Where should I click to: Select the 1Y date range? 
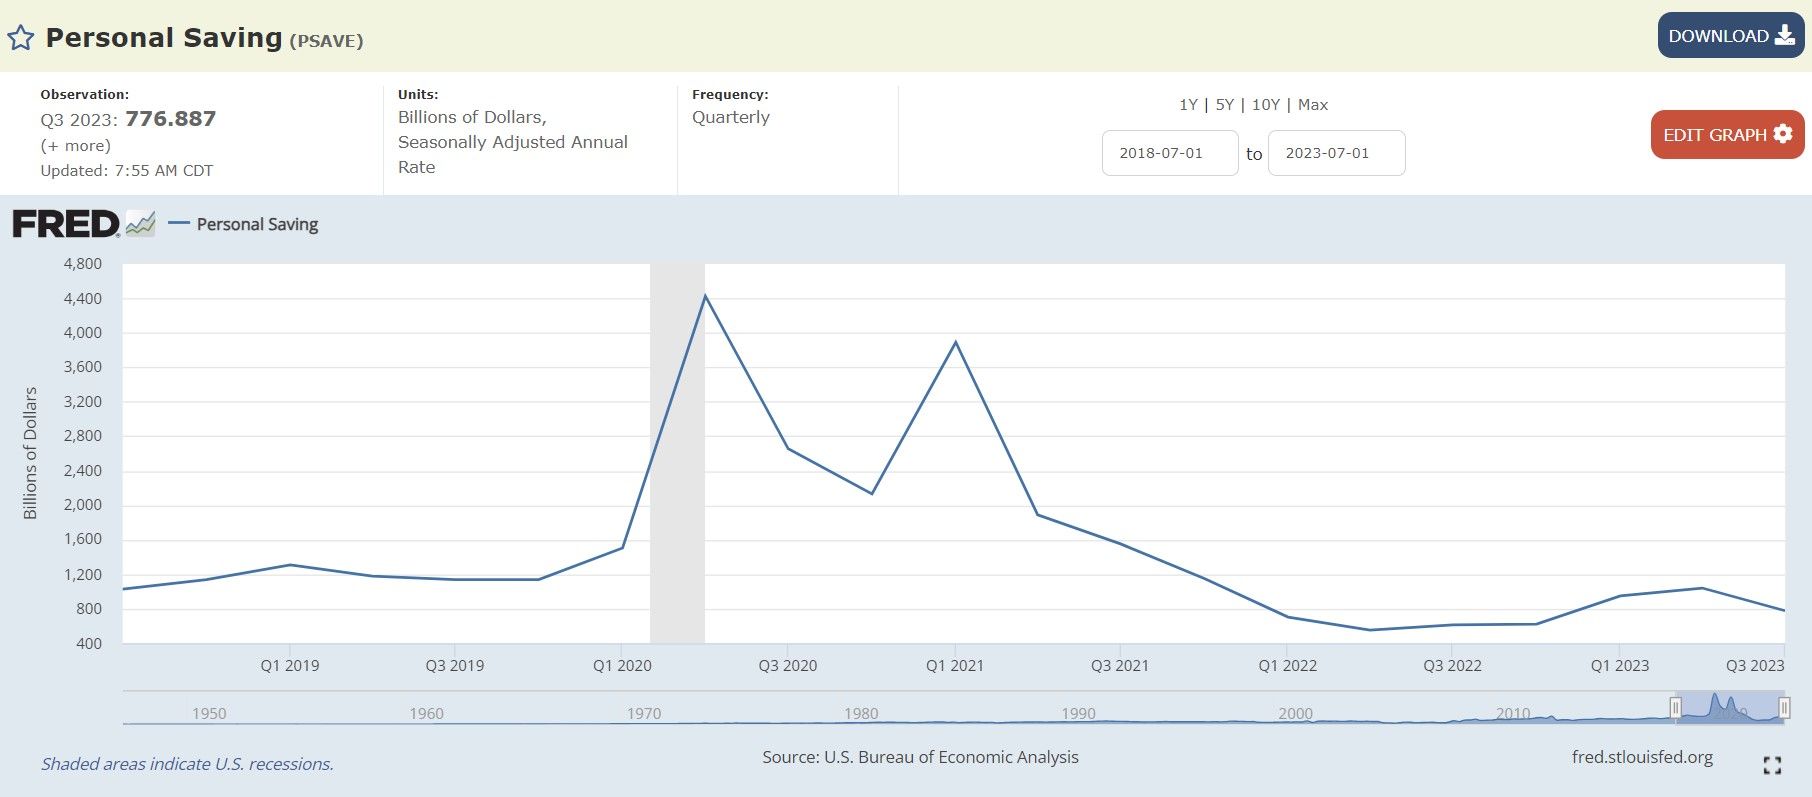coord(1188,105)
